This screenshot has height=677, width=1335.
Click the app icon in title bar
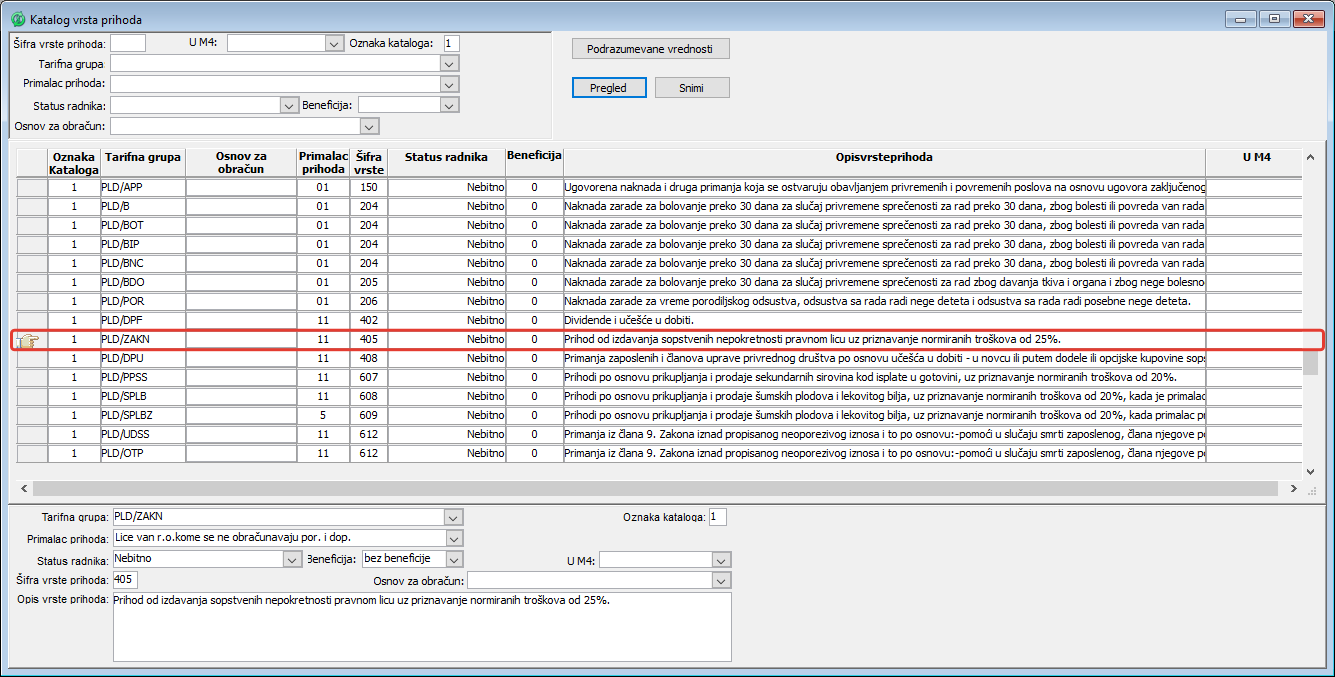[x=16, y=19]
